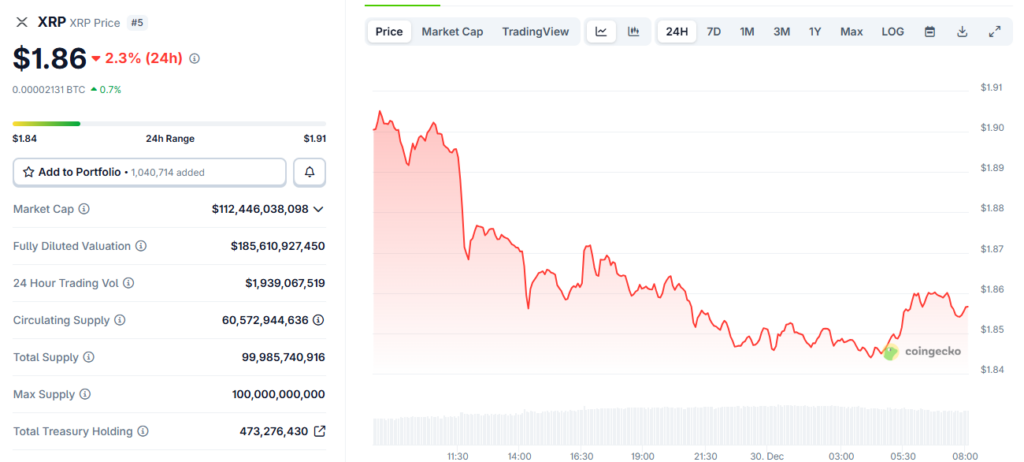Click the price alert bell icon
The image size is (1024, 462).
(309, 172)
